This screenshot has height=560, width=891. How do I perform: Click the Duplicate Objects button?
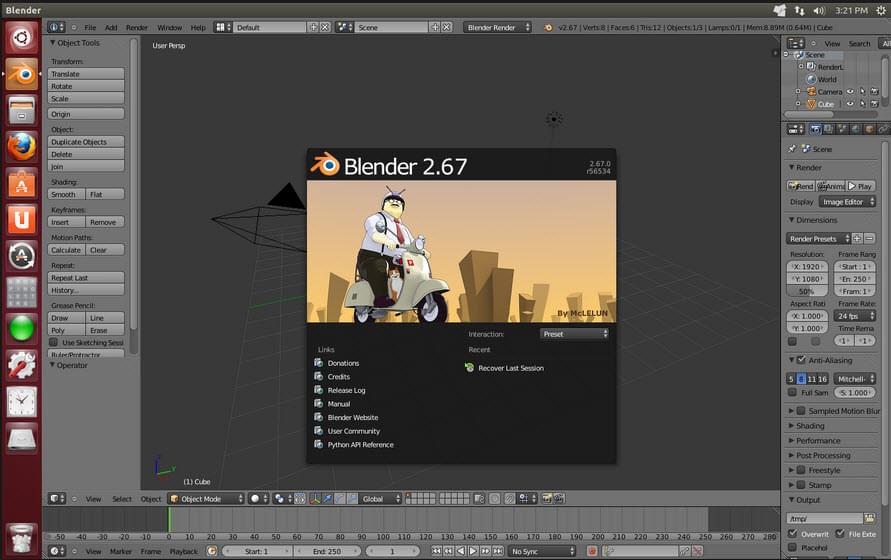tap(86, 142)
